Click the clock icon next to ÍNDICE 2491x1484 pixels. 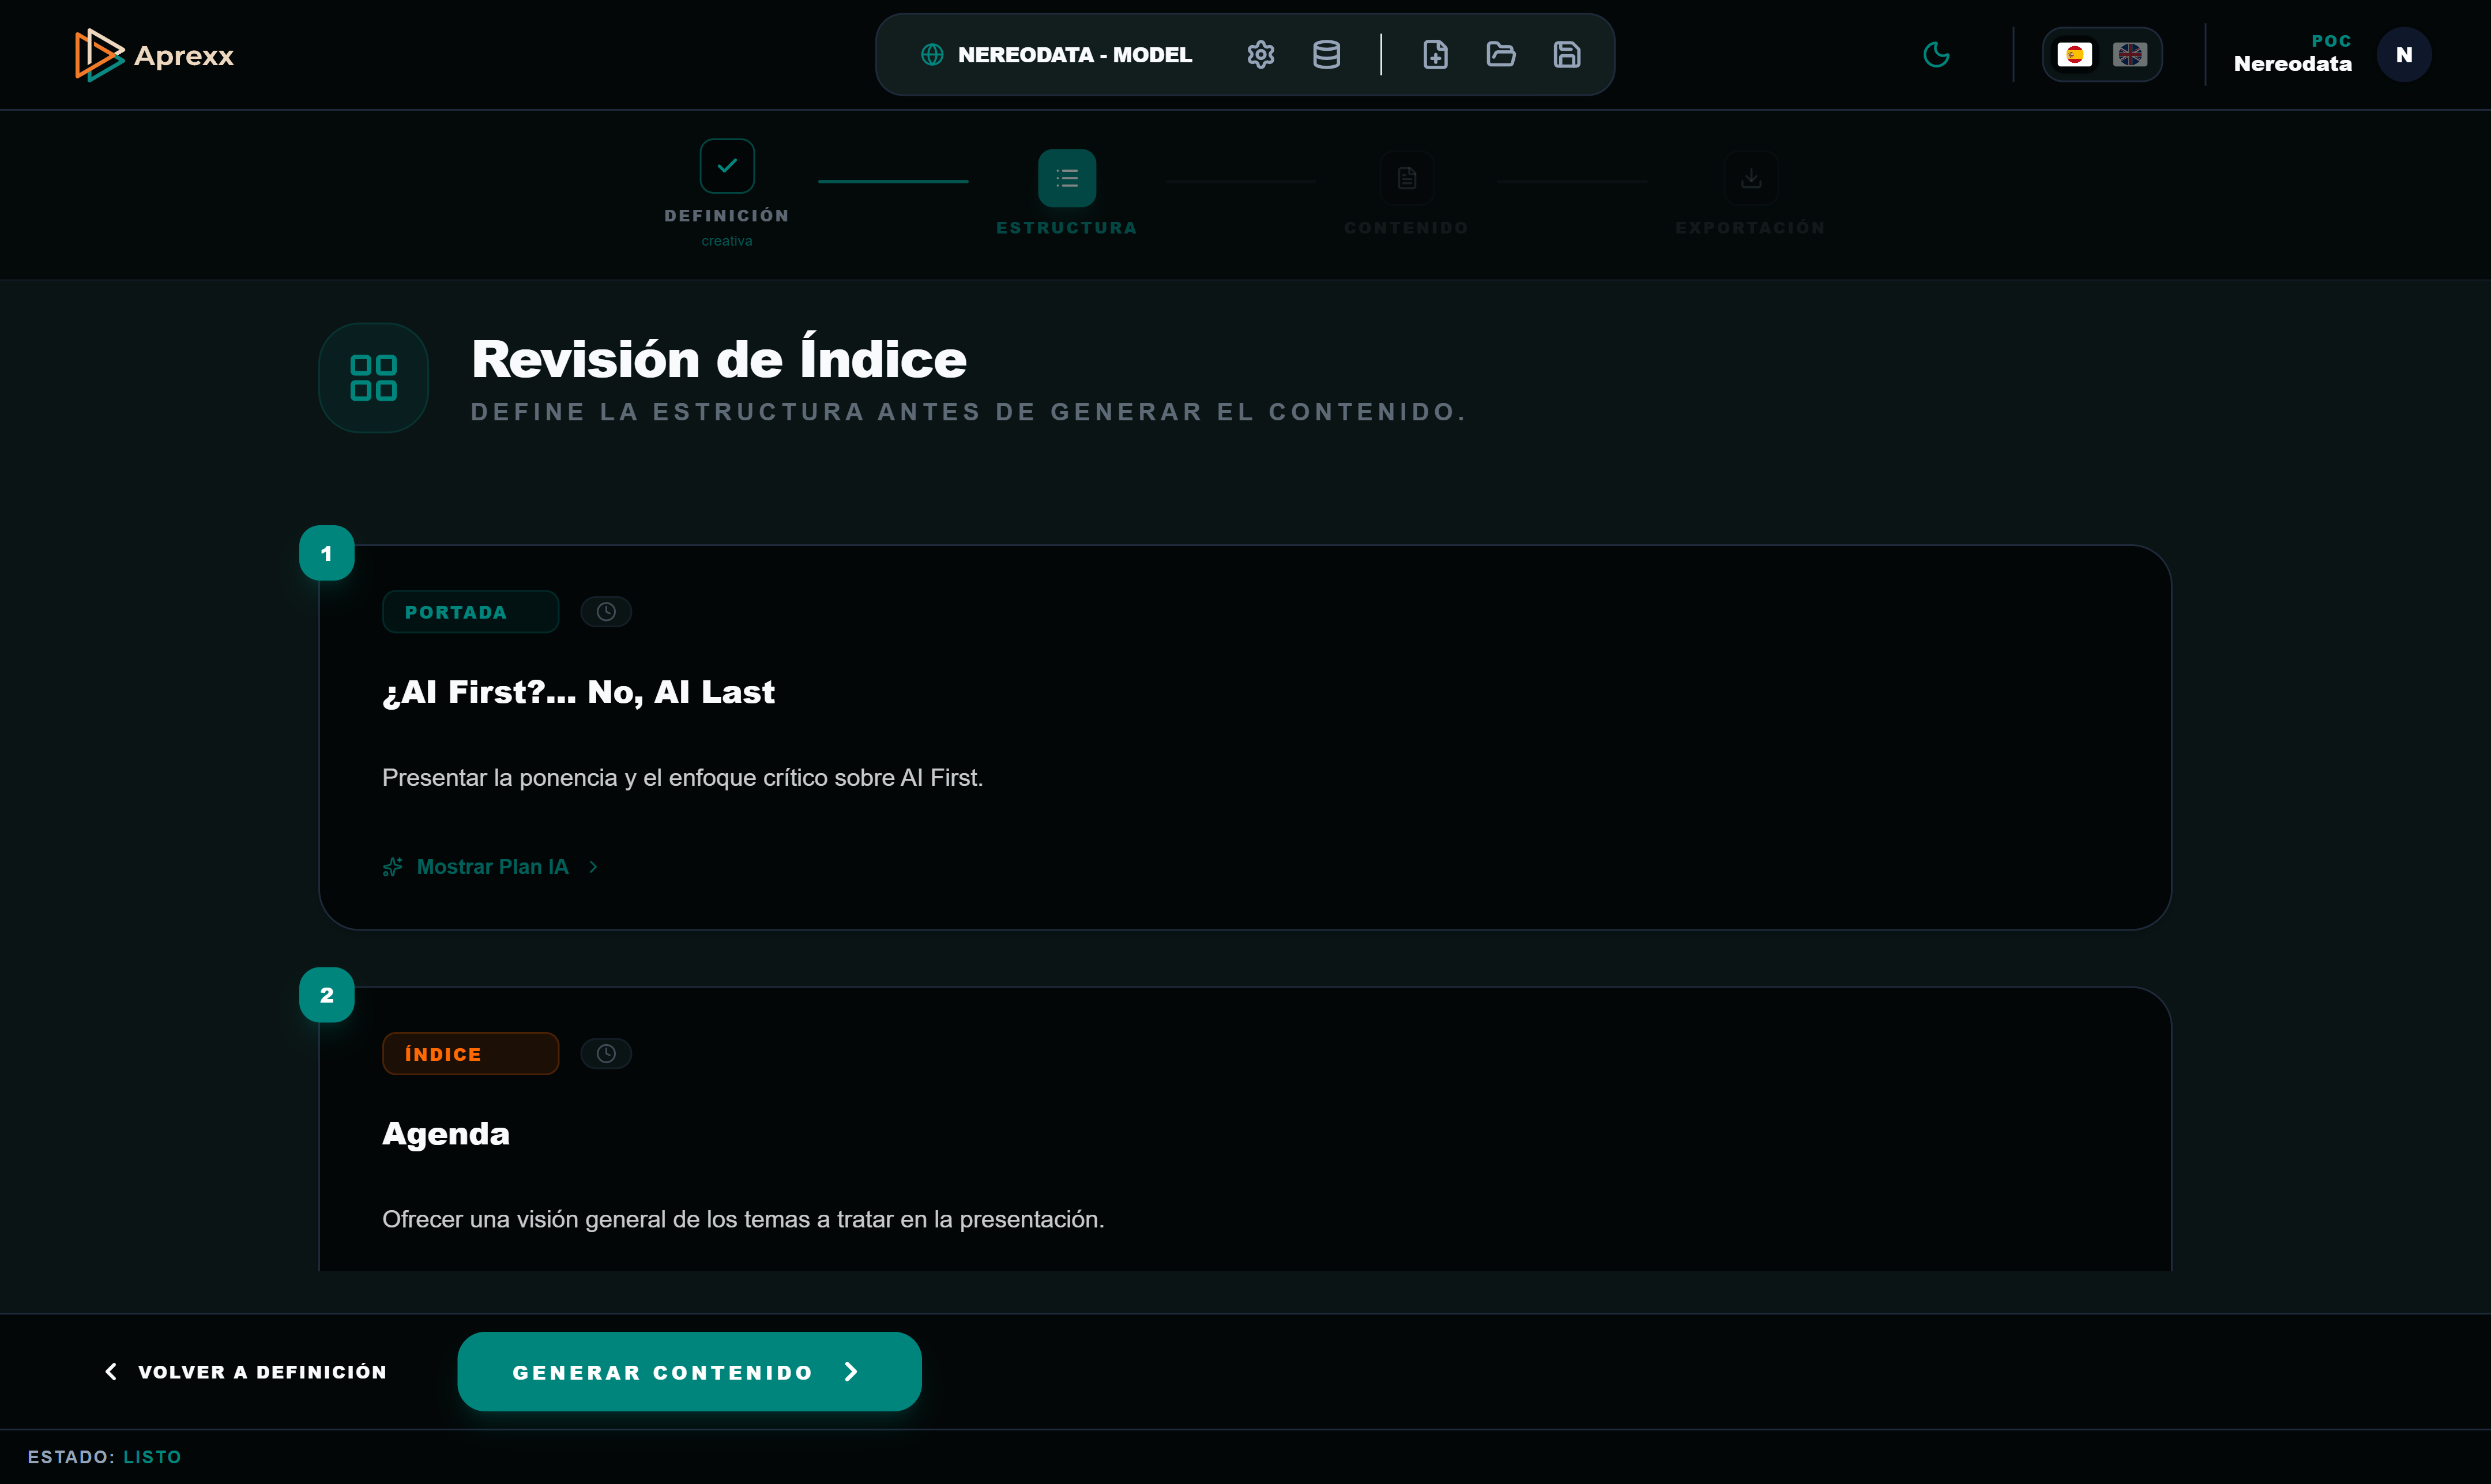point(606,1054)
